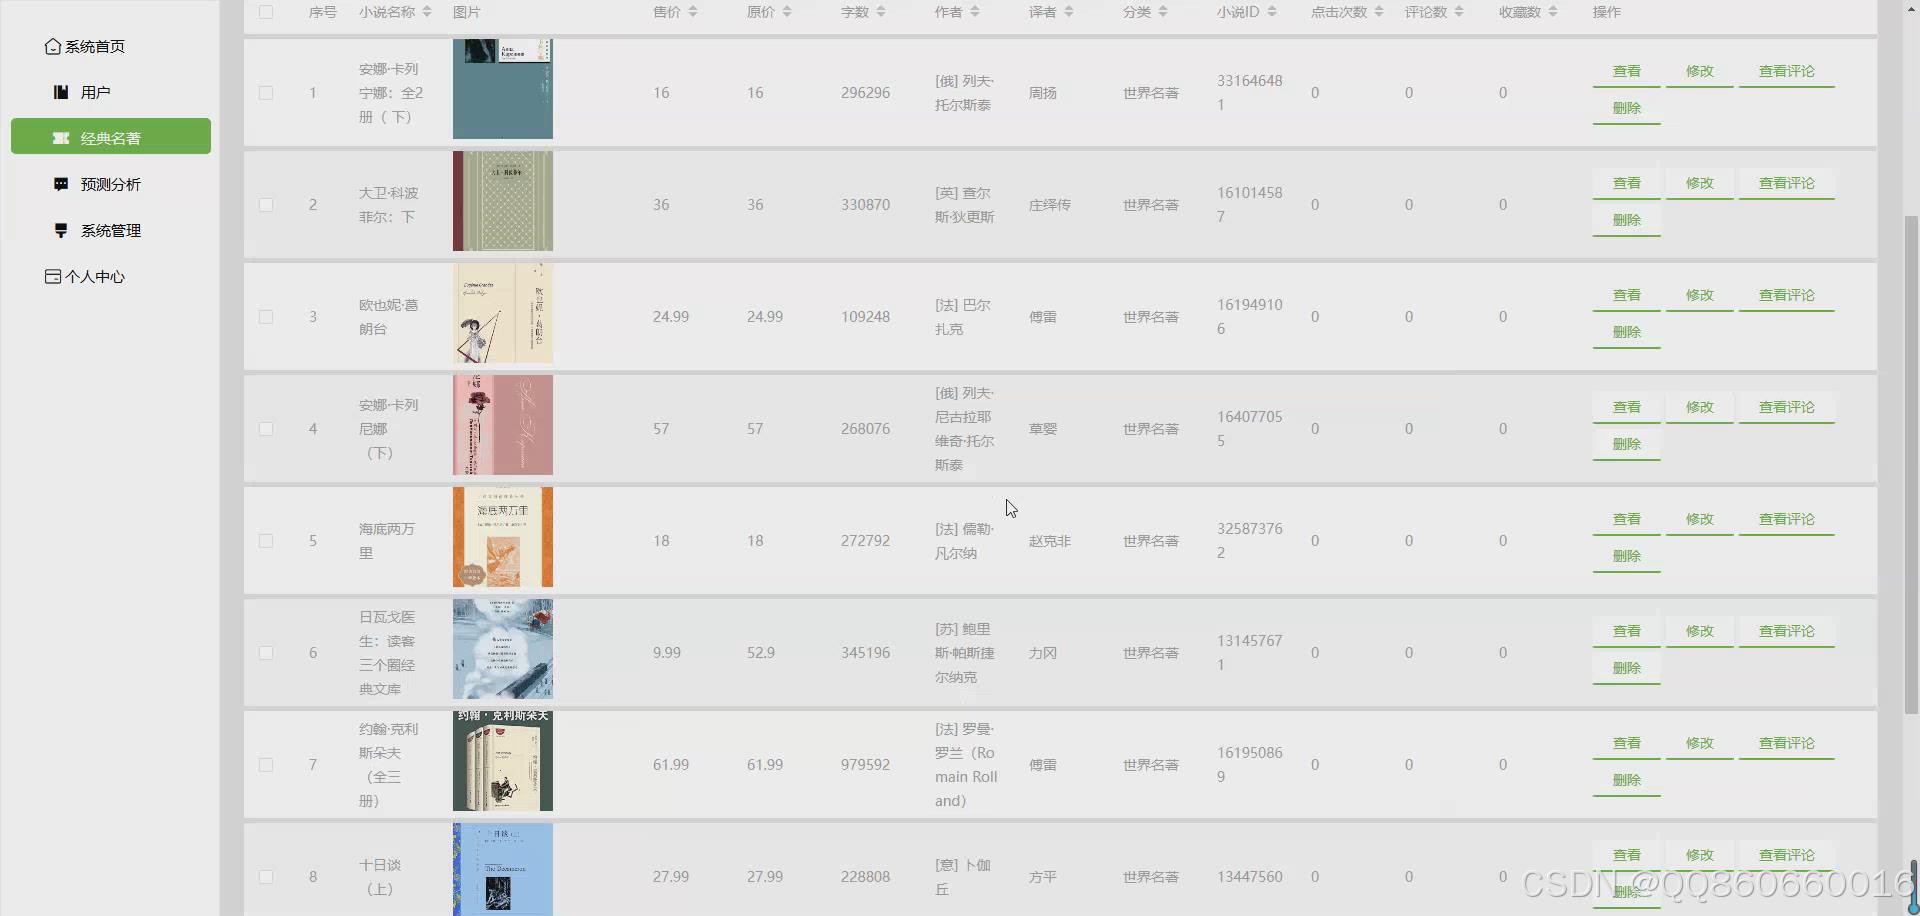Click the translator name 赵克非
The image size is (1920, 916).
1050,541
